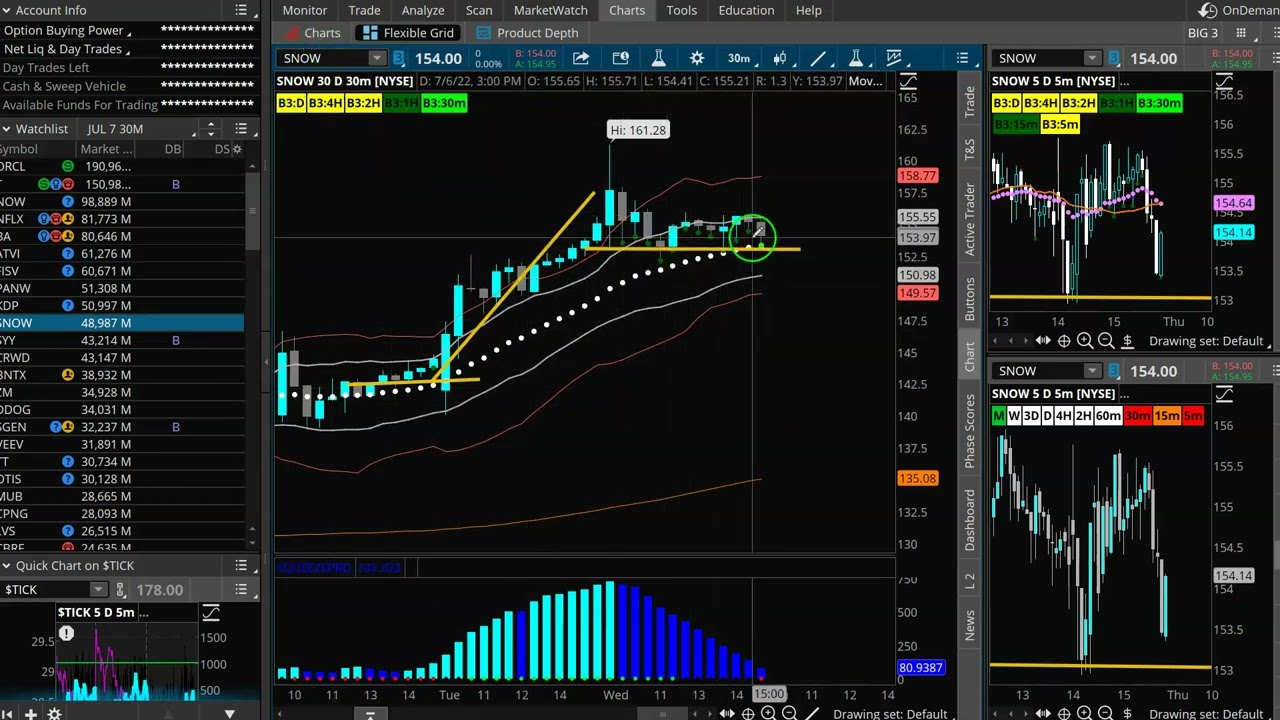
Task: Switch to the Flexible Grid subtab
Action: (408, 33)
